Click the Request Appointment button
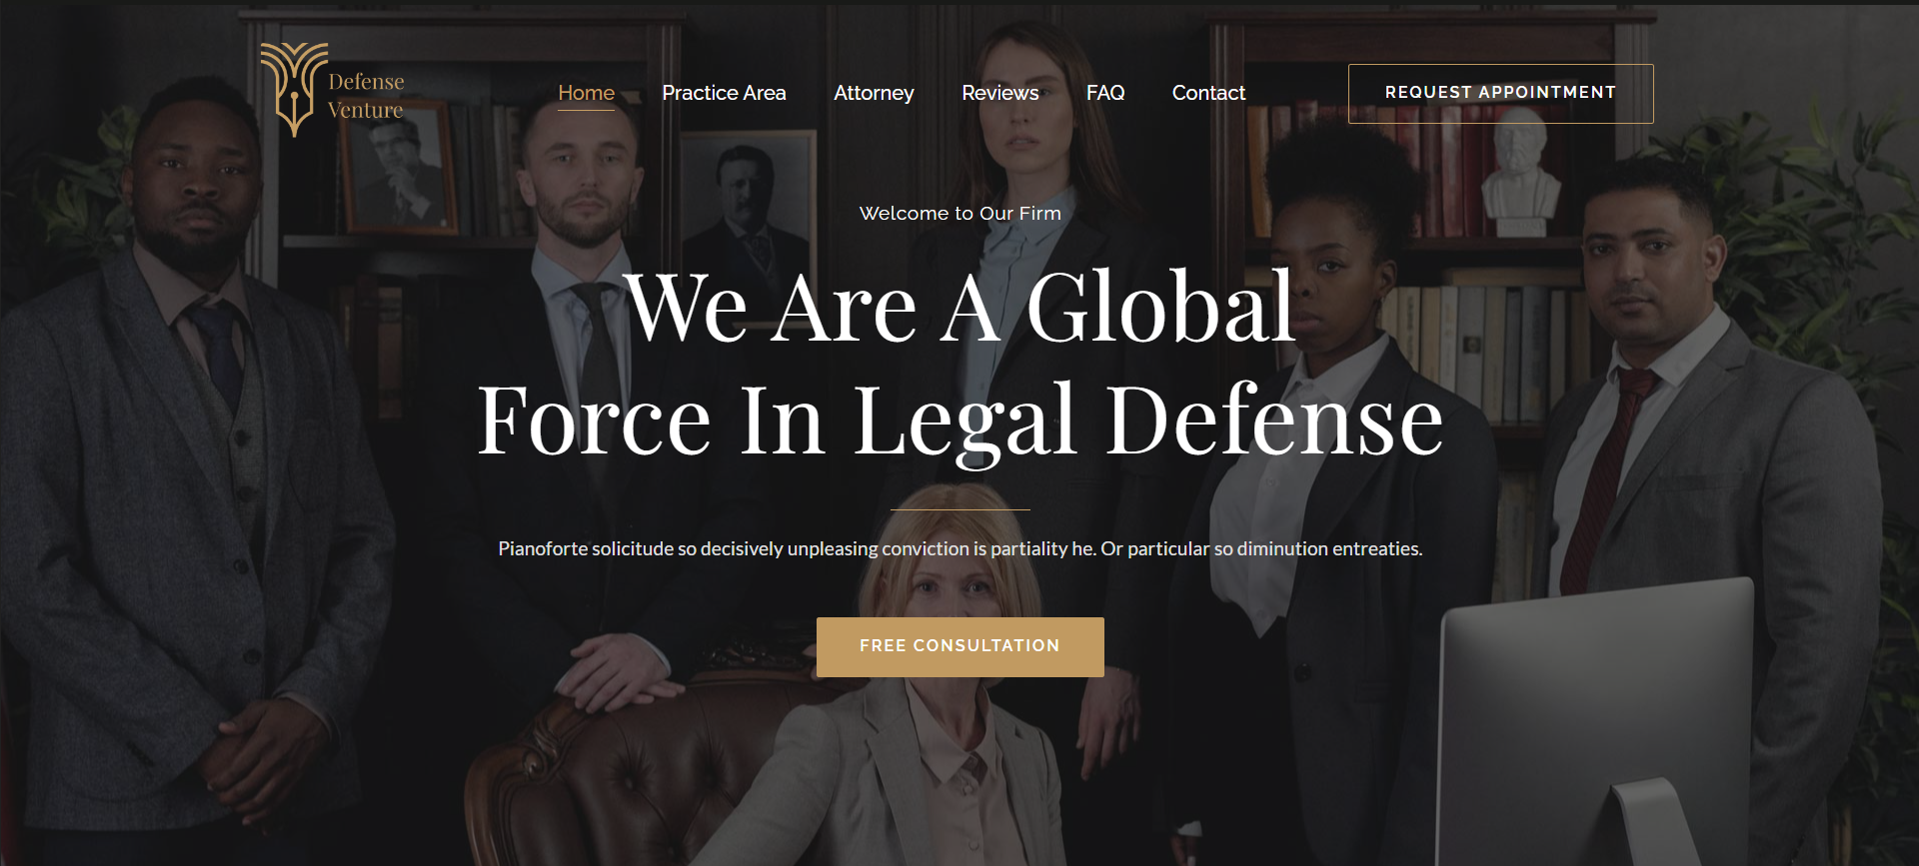Screen dimensions: 1919x866 click(1500, 94)
